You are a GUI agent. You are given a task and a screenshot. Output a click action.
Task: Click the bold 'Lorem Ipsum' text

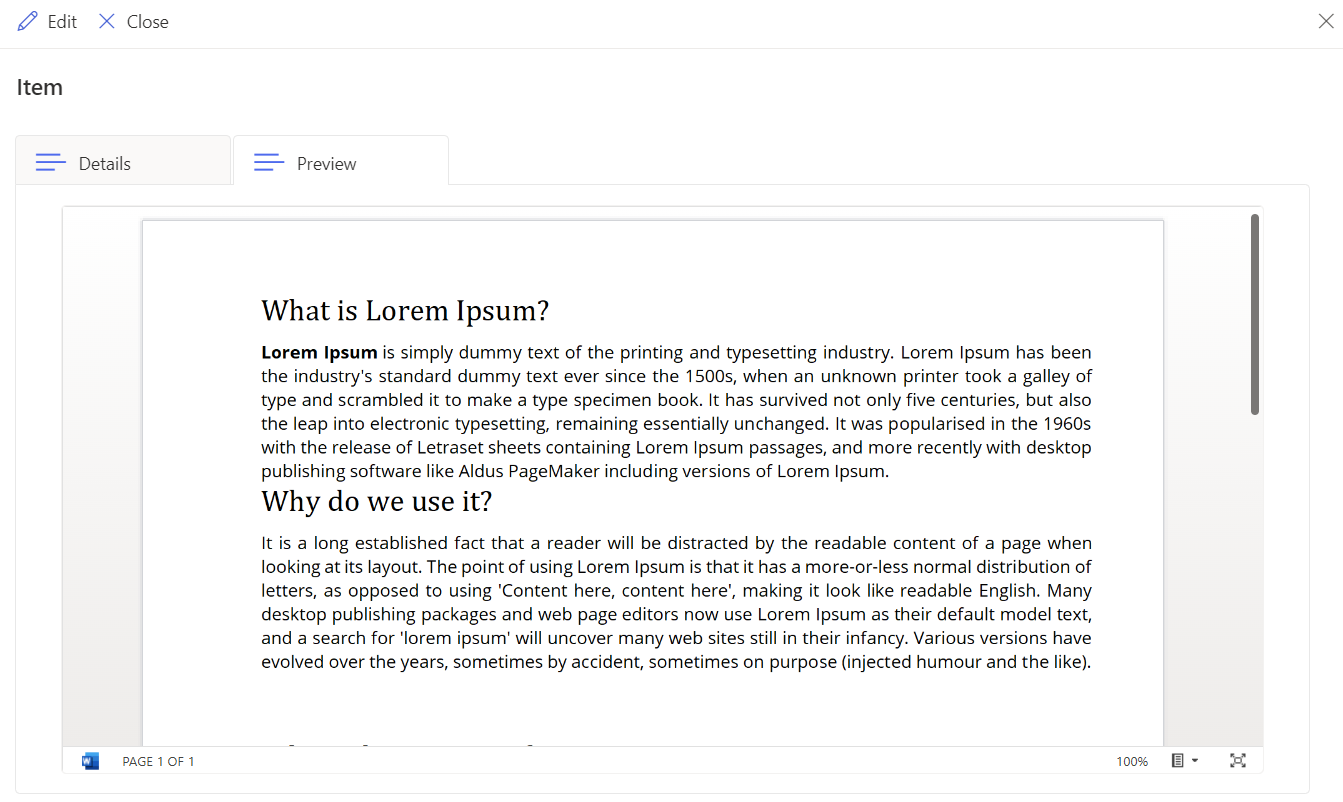click(x=319, y=352)
